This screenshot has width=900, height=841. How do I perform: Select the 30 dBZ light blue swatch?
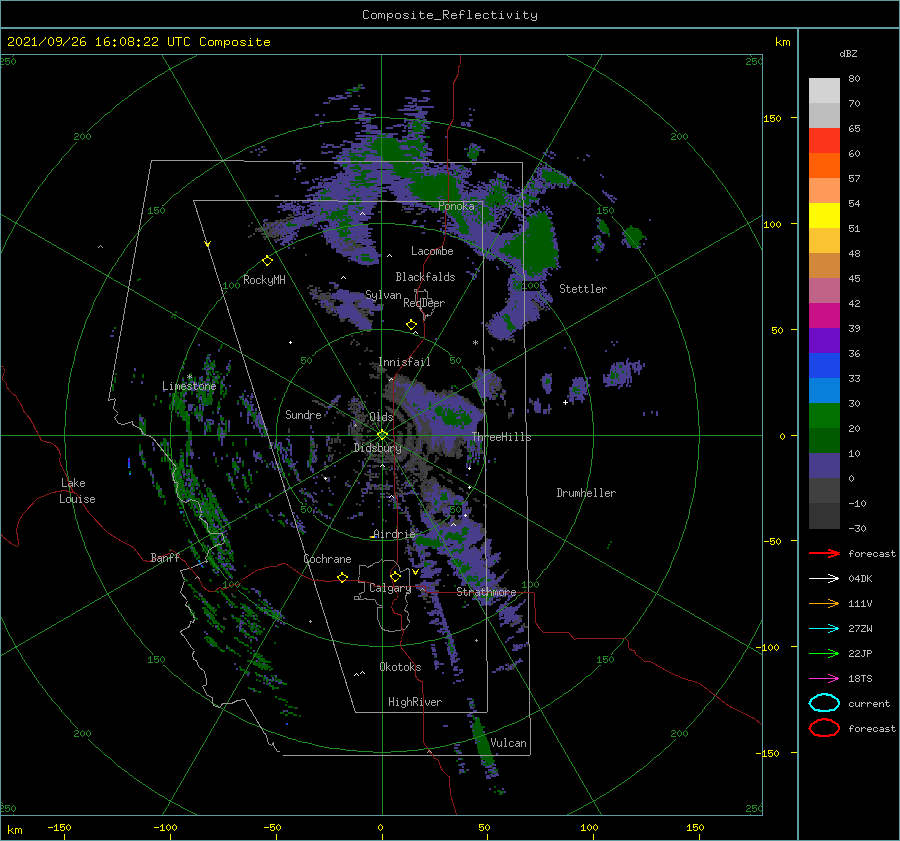pos(824,390)
